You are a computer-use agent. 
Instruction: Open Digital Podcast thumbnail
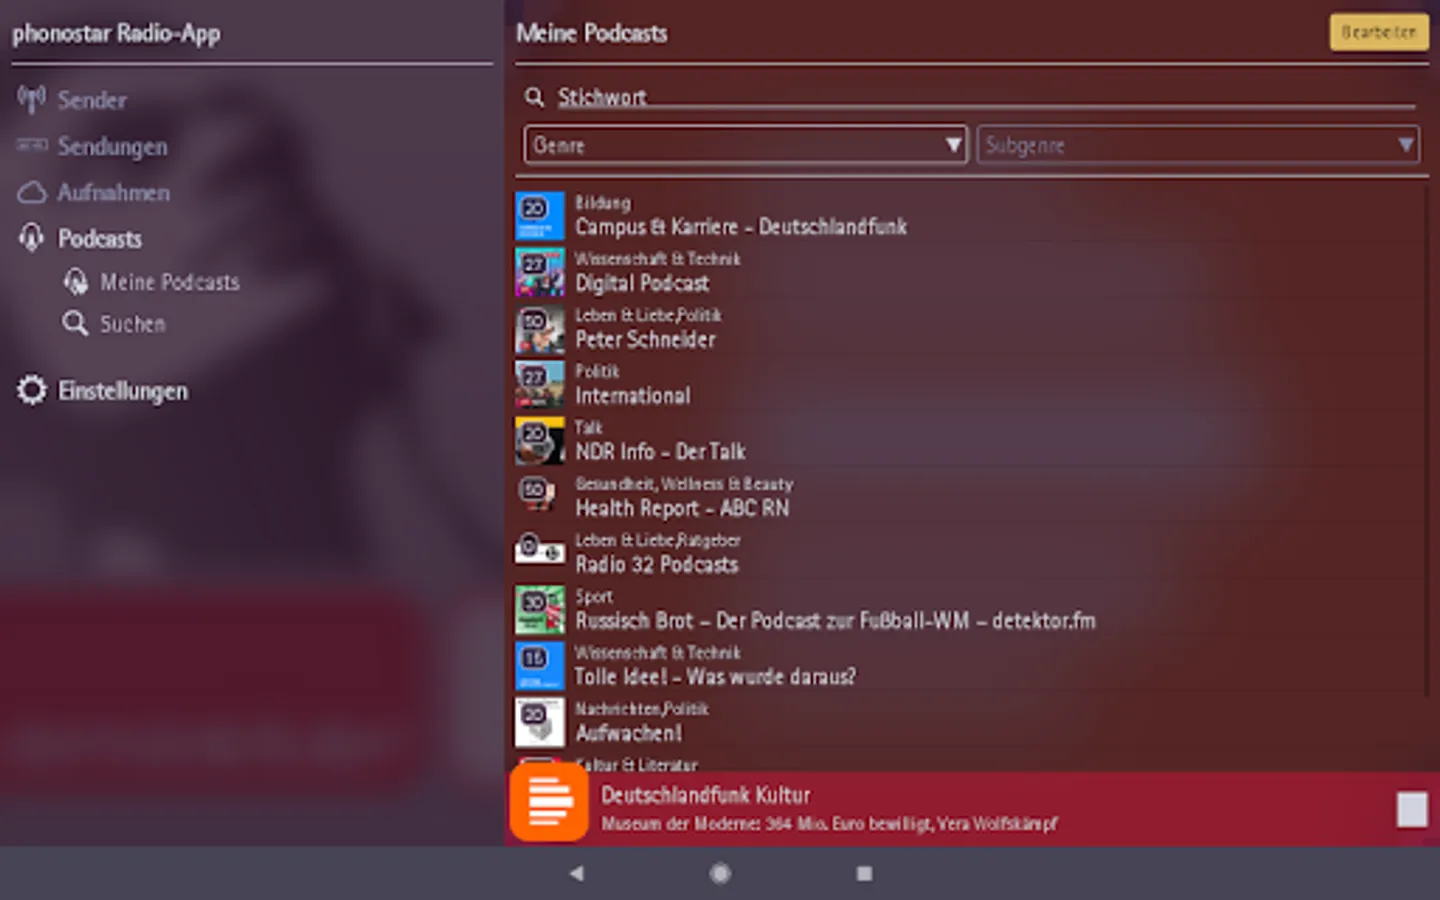540,272
